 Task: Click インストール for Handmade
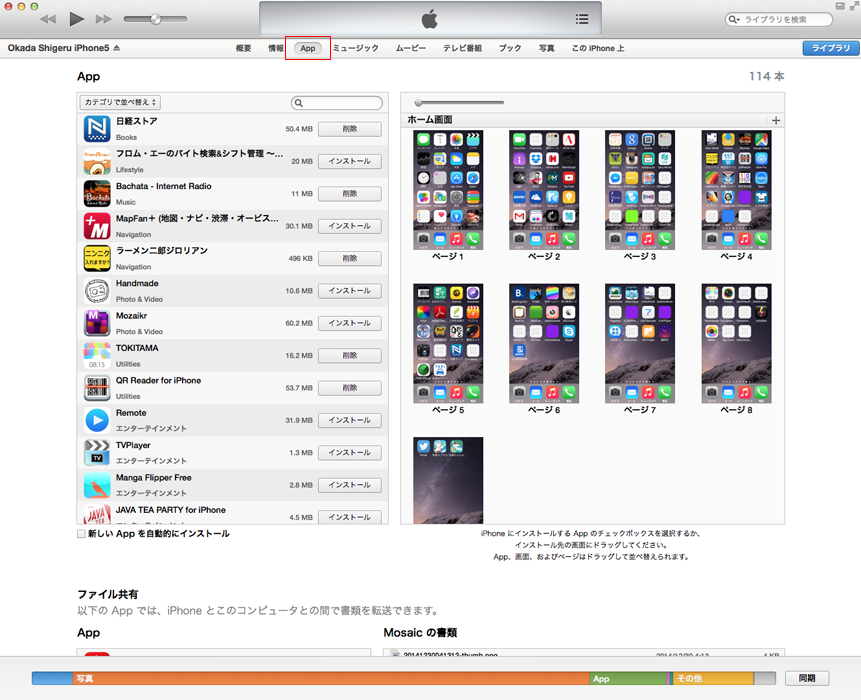[350, 291]
